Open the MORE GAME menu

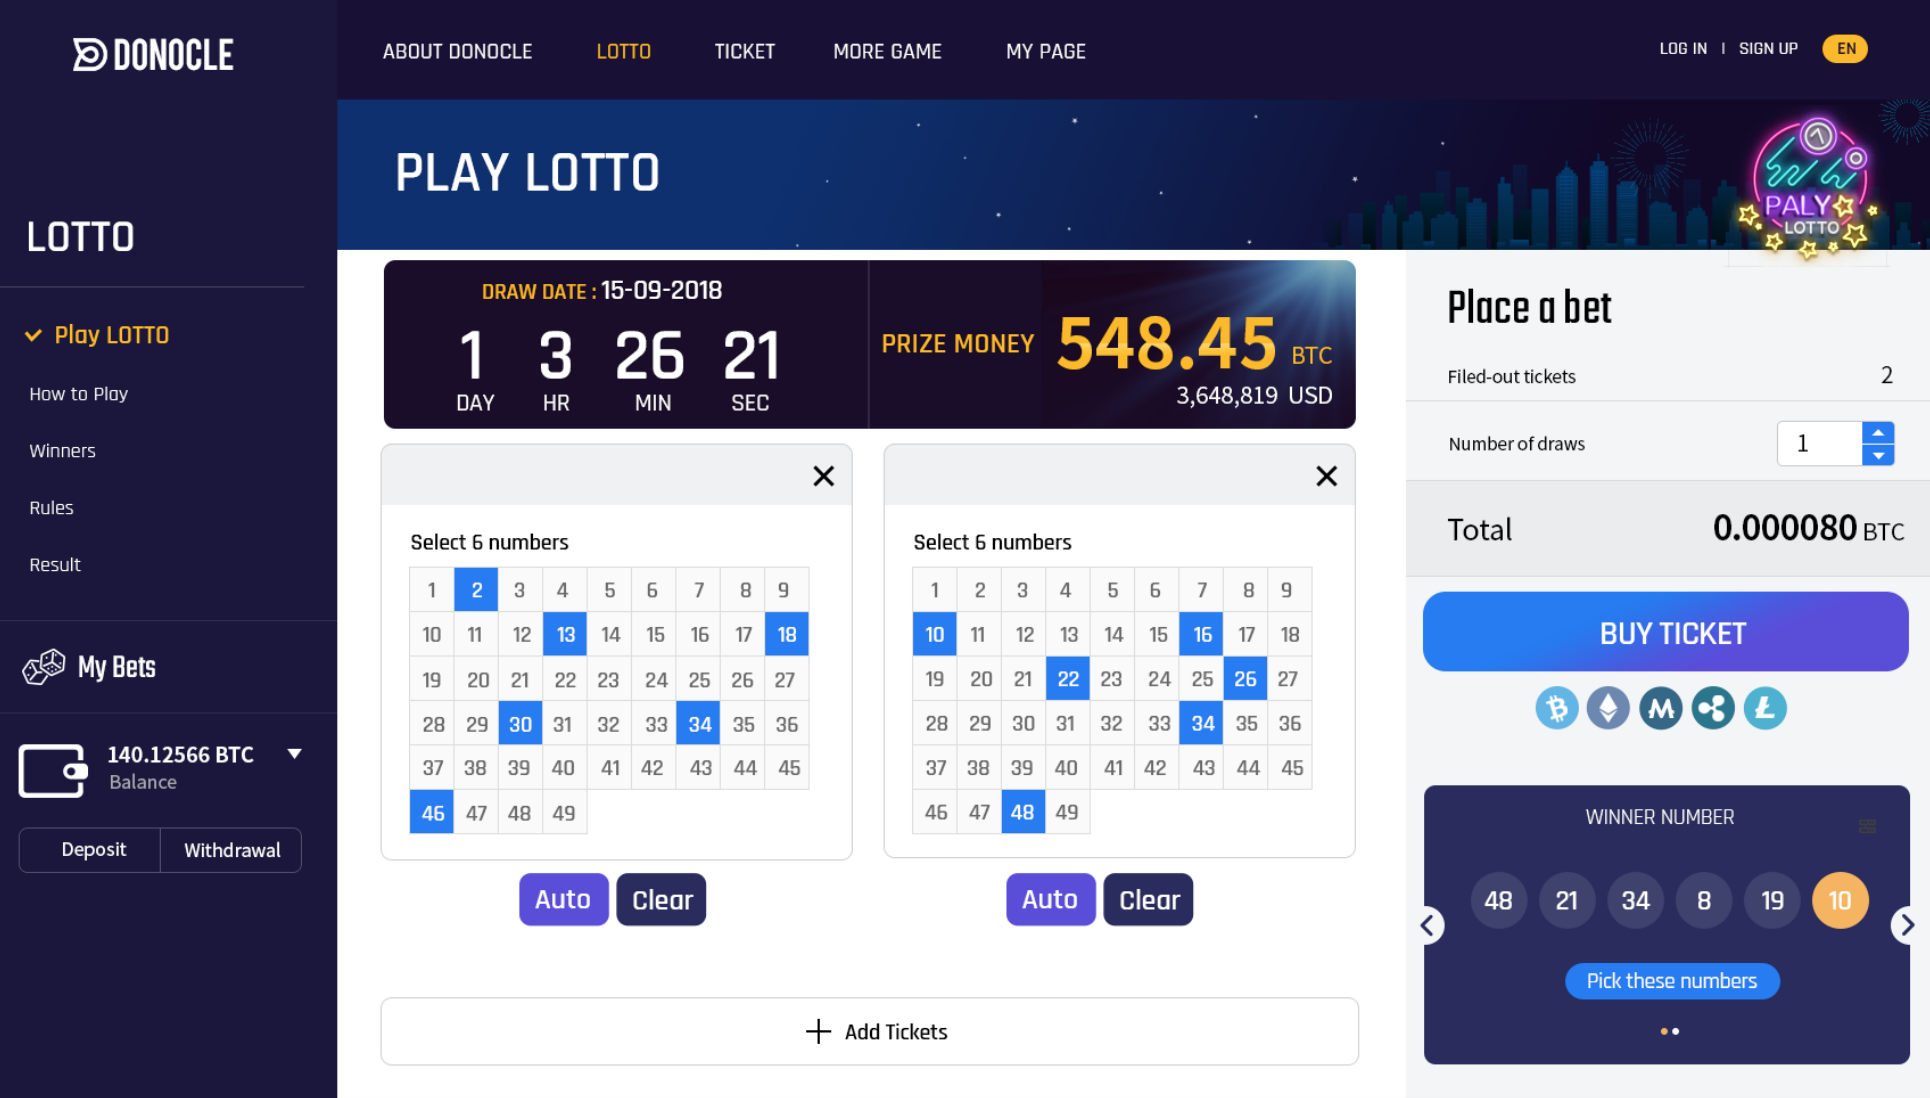tap(888, 51)
